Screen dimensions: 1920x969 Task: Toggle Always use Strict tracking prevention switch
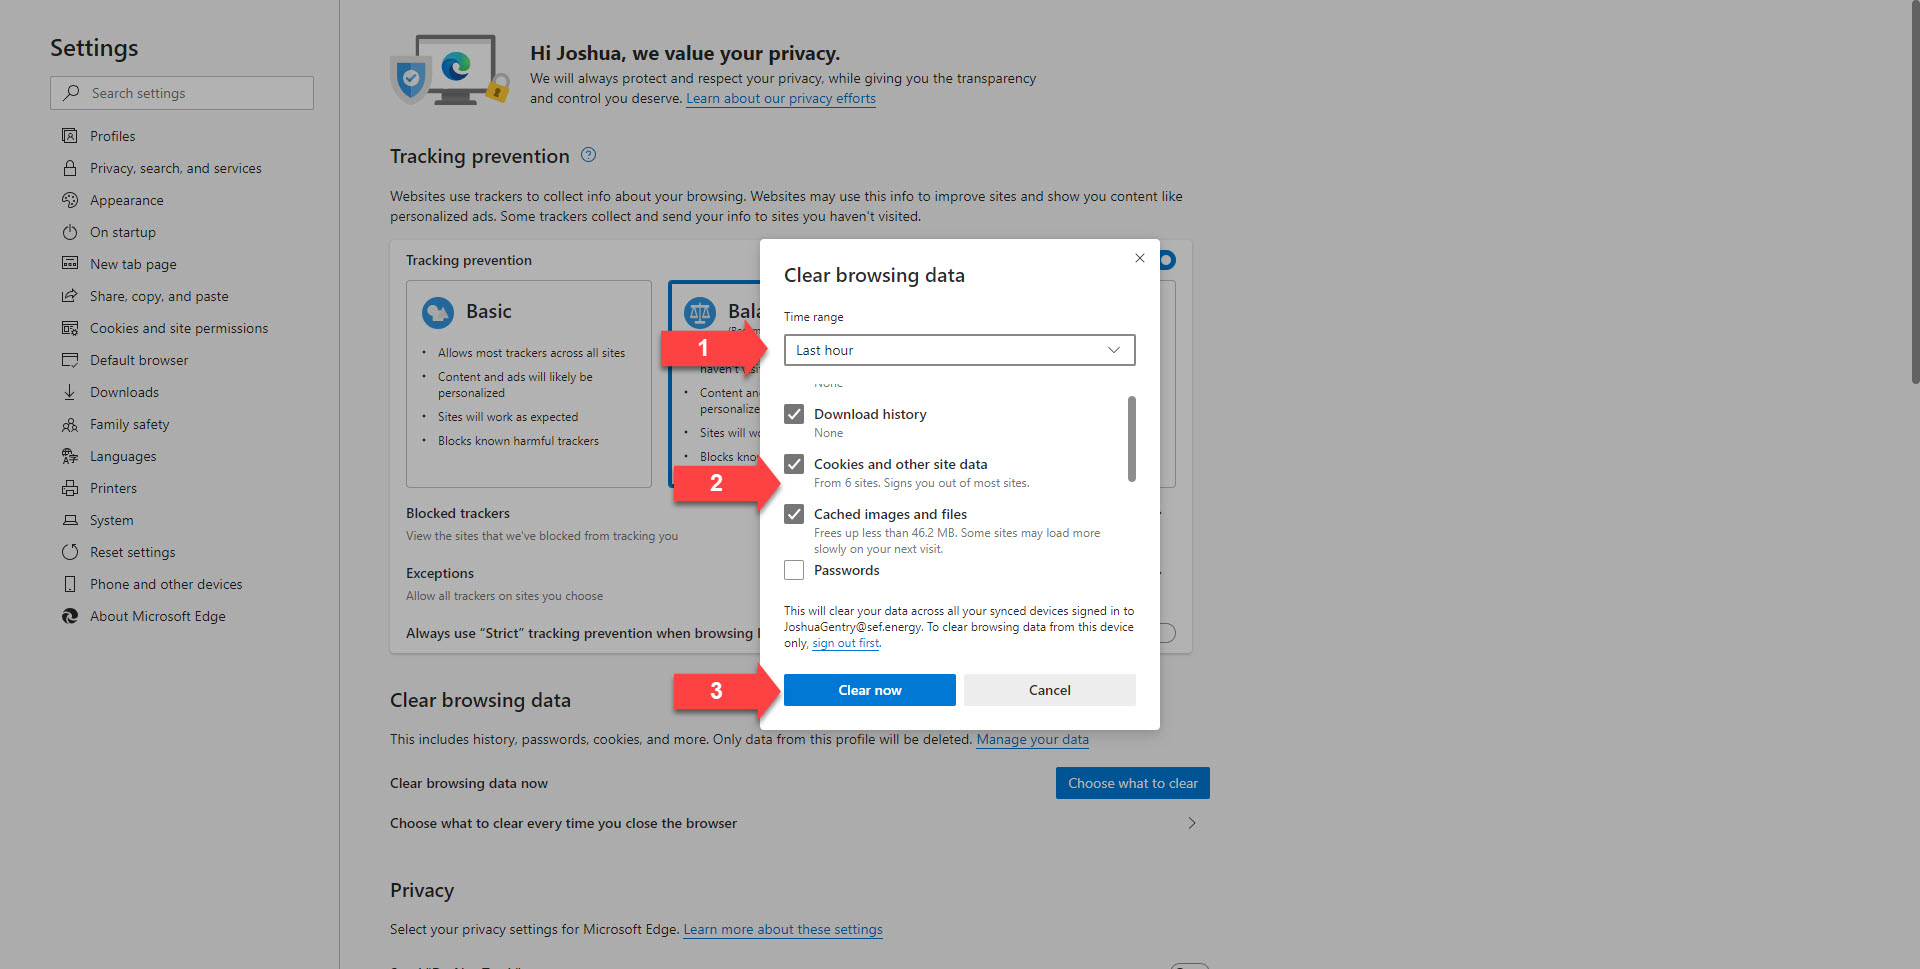coord(1167,633)
